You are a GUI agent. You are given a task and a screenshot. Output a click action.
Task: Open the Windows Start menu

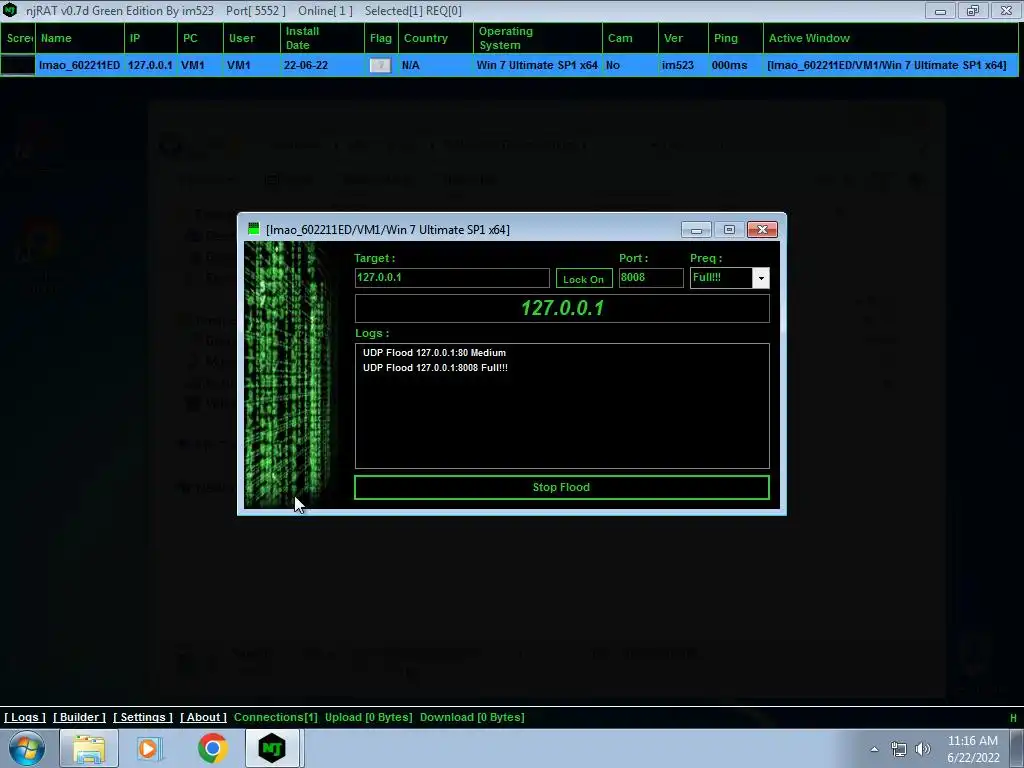click(x=26, y=748)
